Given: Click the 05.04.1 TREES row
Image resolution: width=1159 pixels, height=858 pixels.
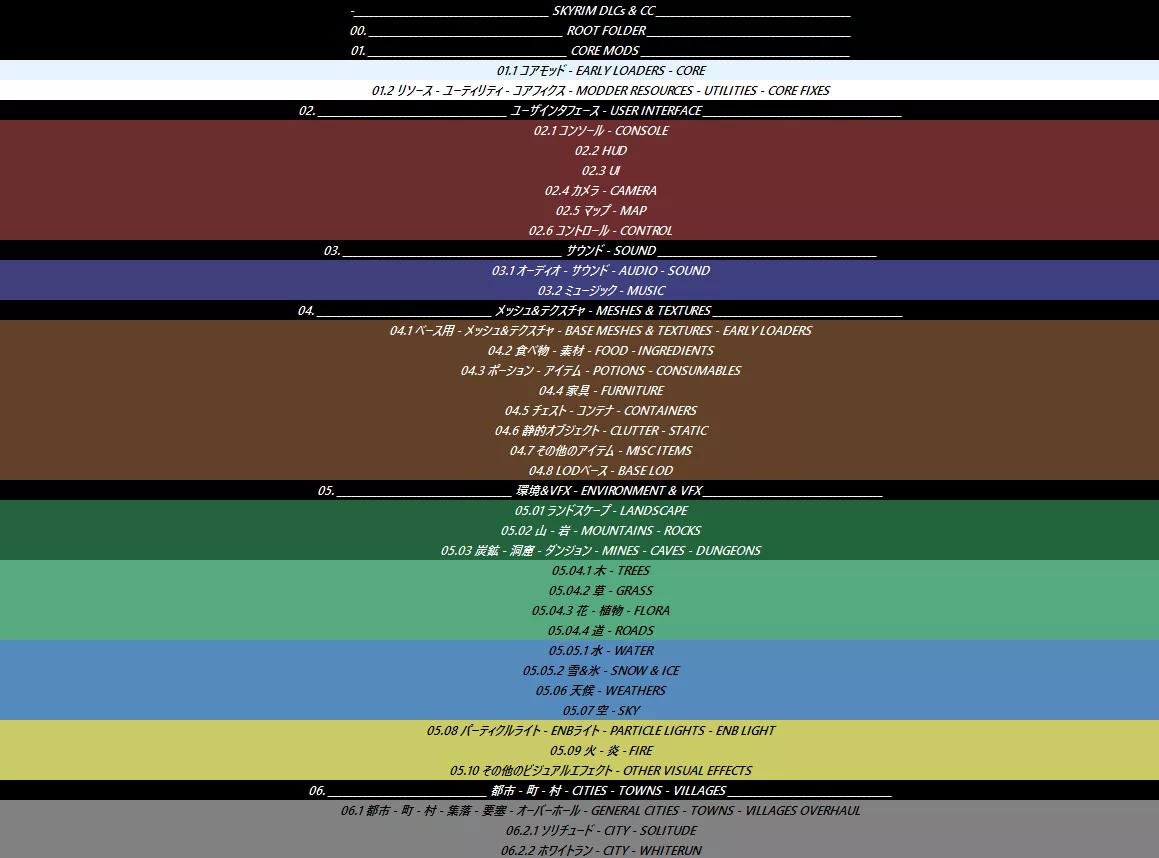Looking at the screenshot, I should [580, 570].
